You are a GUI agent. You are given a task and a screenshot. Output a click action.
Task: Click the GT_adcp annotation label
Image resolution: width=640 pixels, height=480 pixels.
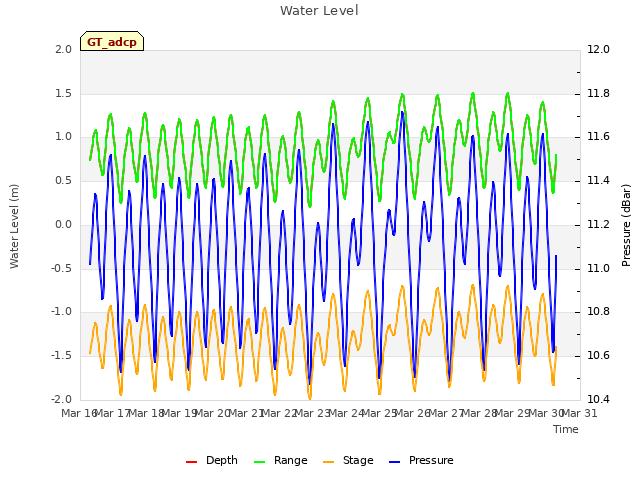112,42
